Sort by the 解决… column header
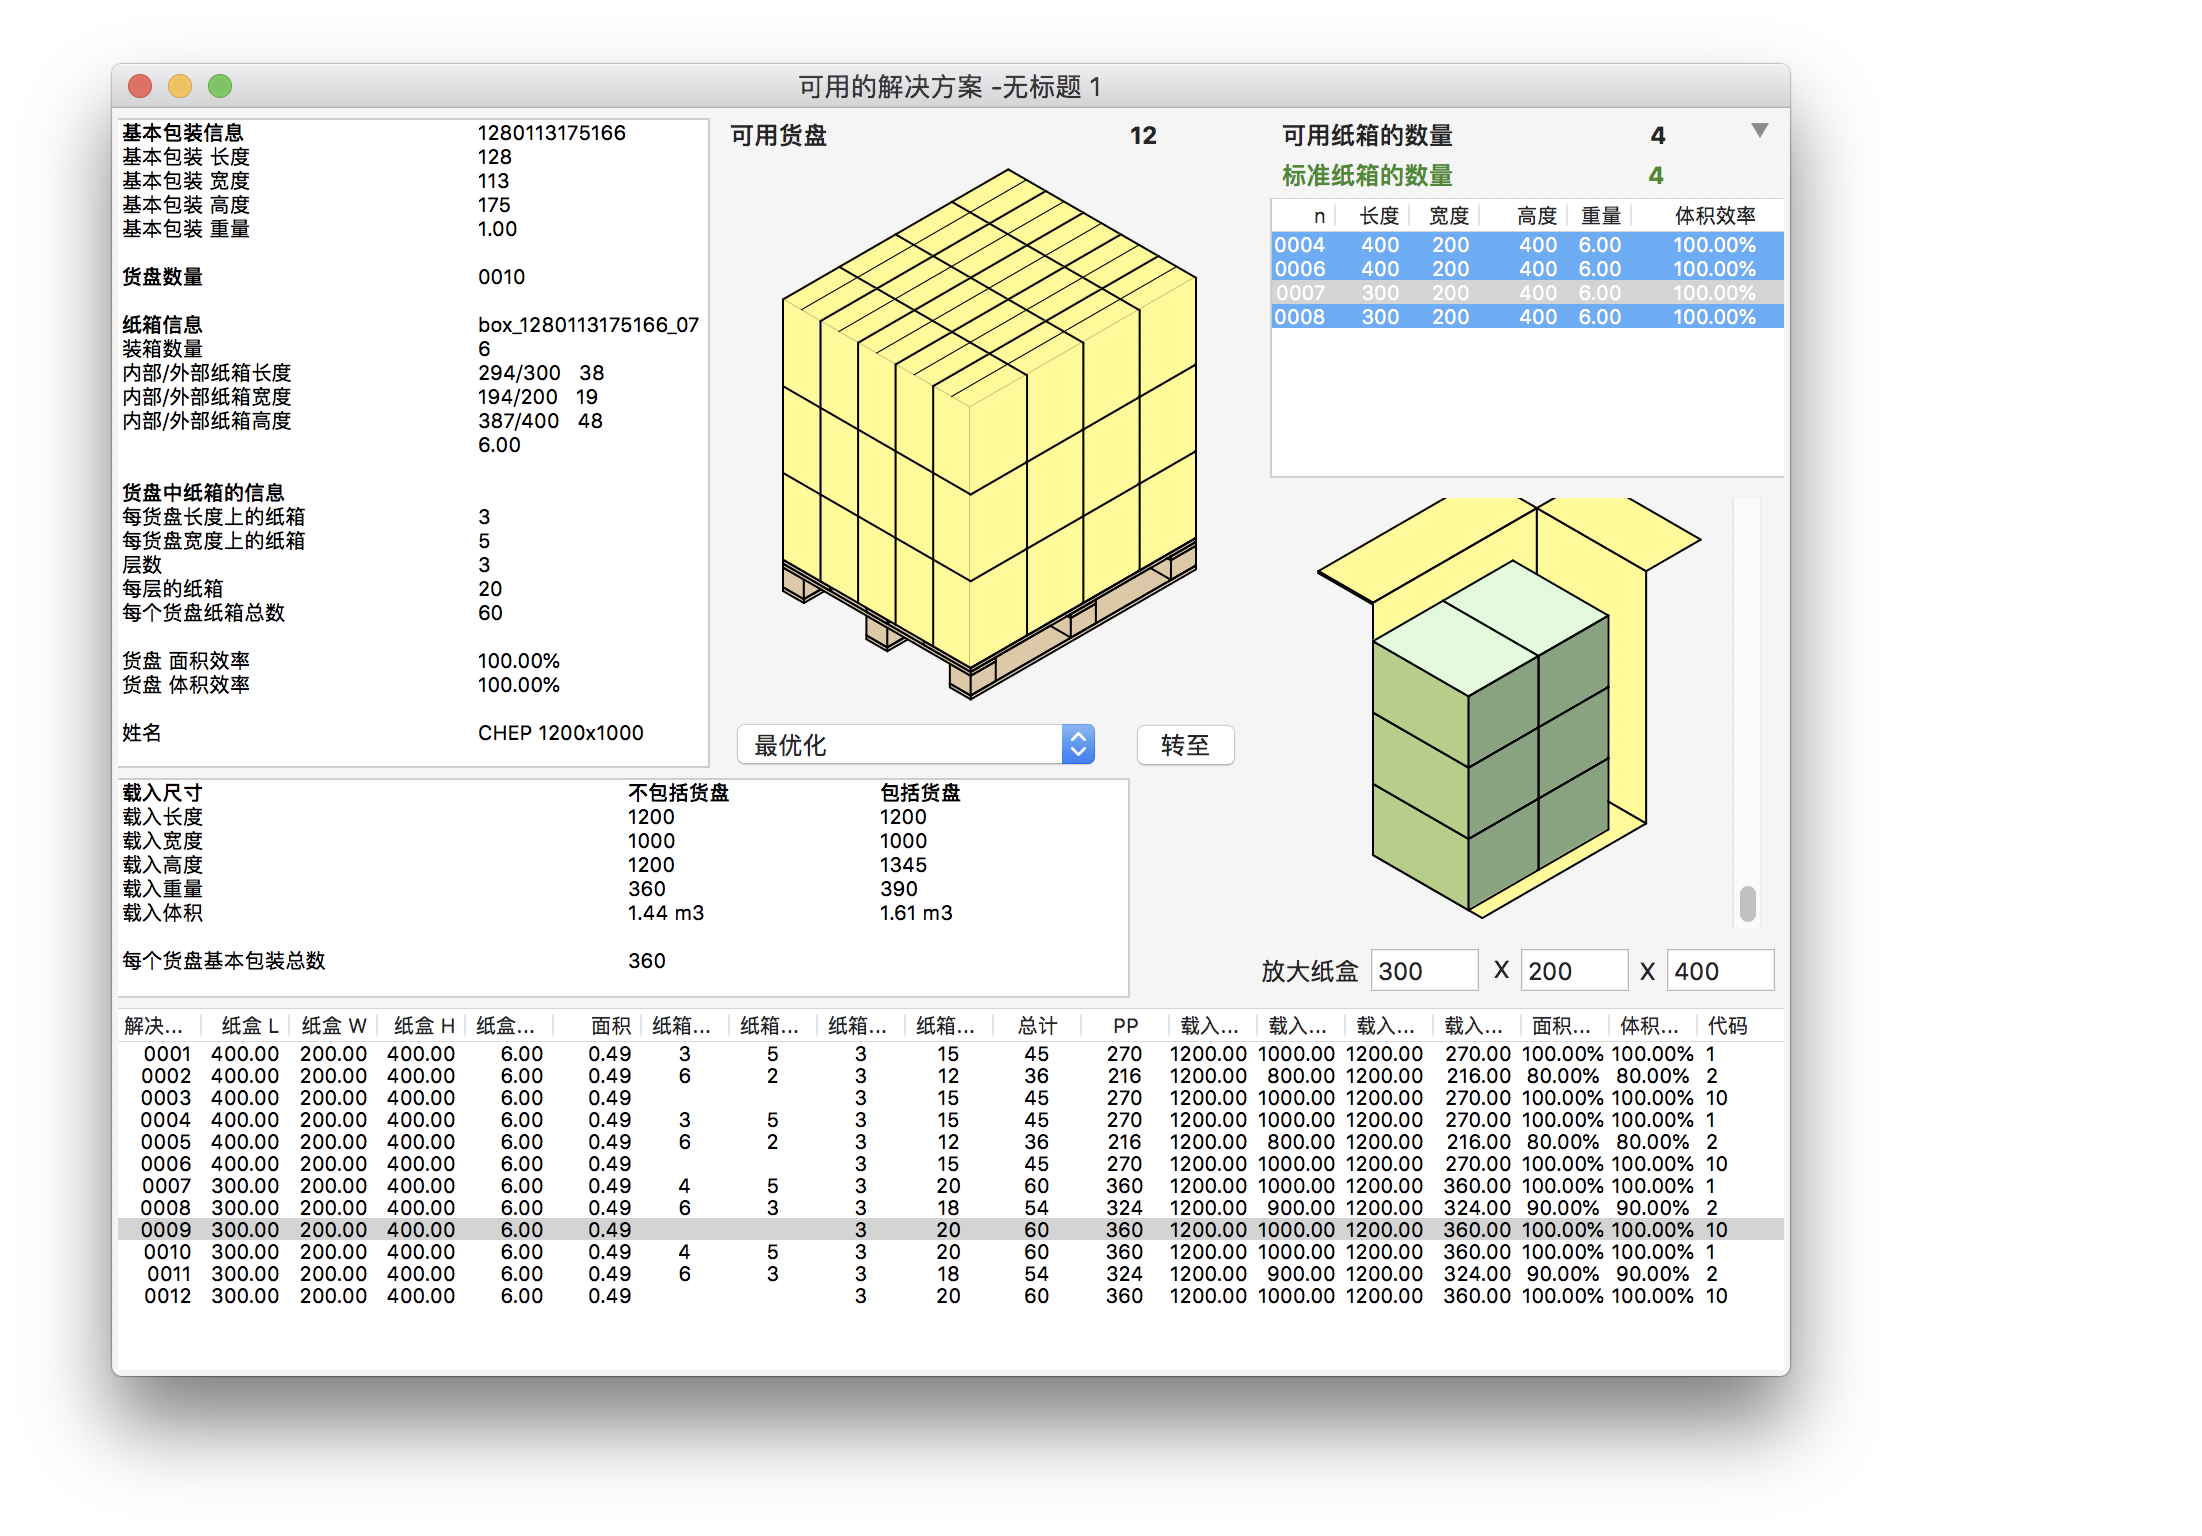This screenshot has width=2202, height=1536. pos(154,1026)
